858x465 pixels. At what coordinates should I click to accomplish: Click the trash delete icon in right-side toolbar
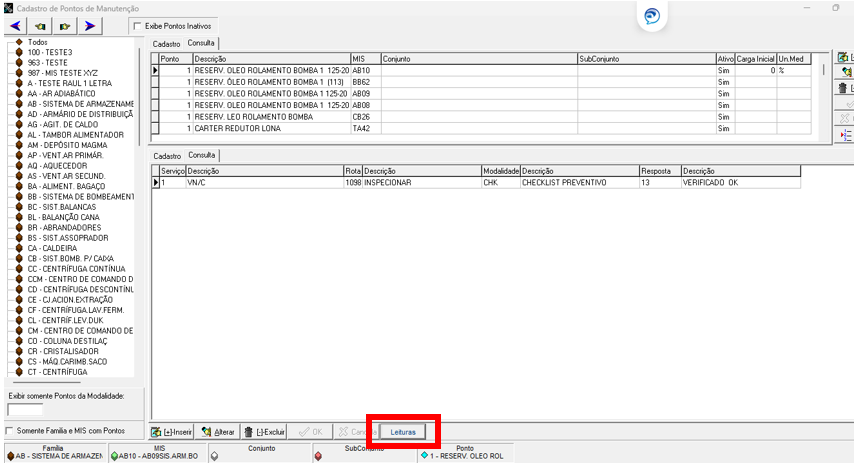point(843,88)
